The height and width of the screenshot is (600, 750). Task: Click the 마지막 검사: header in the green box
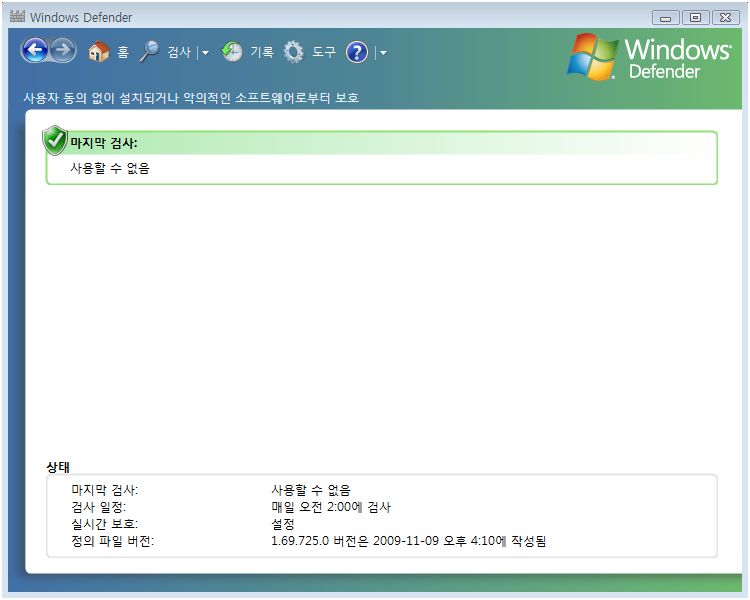click(x=104, y=143)
